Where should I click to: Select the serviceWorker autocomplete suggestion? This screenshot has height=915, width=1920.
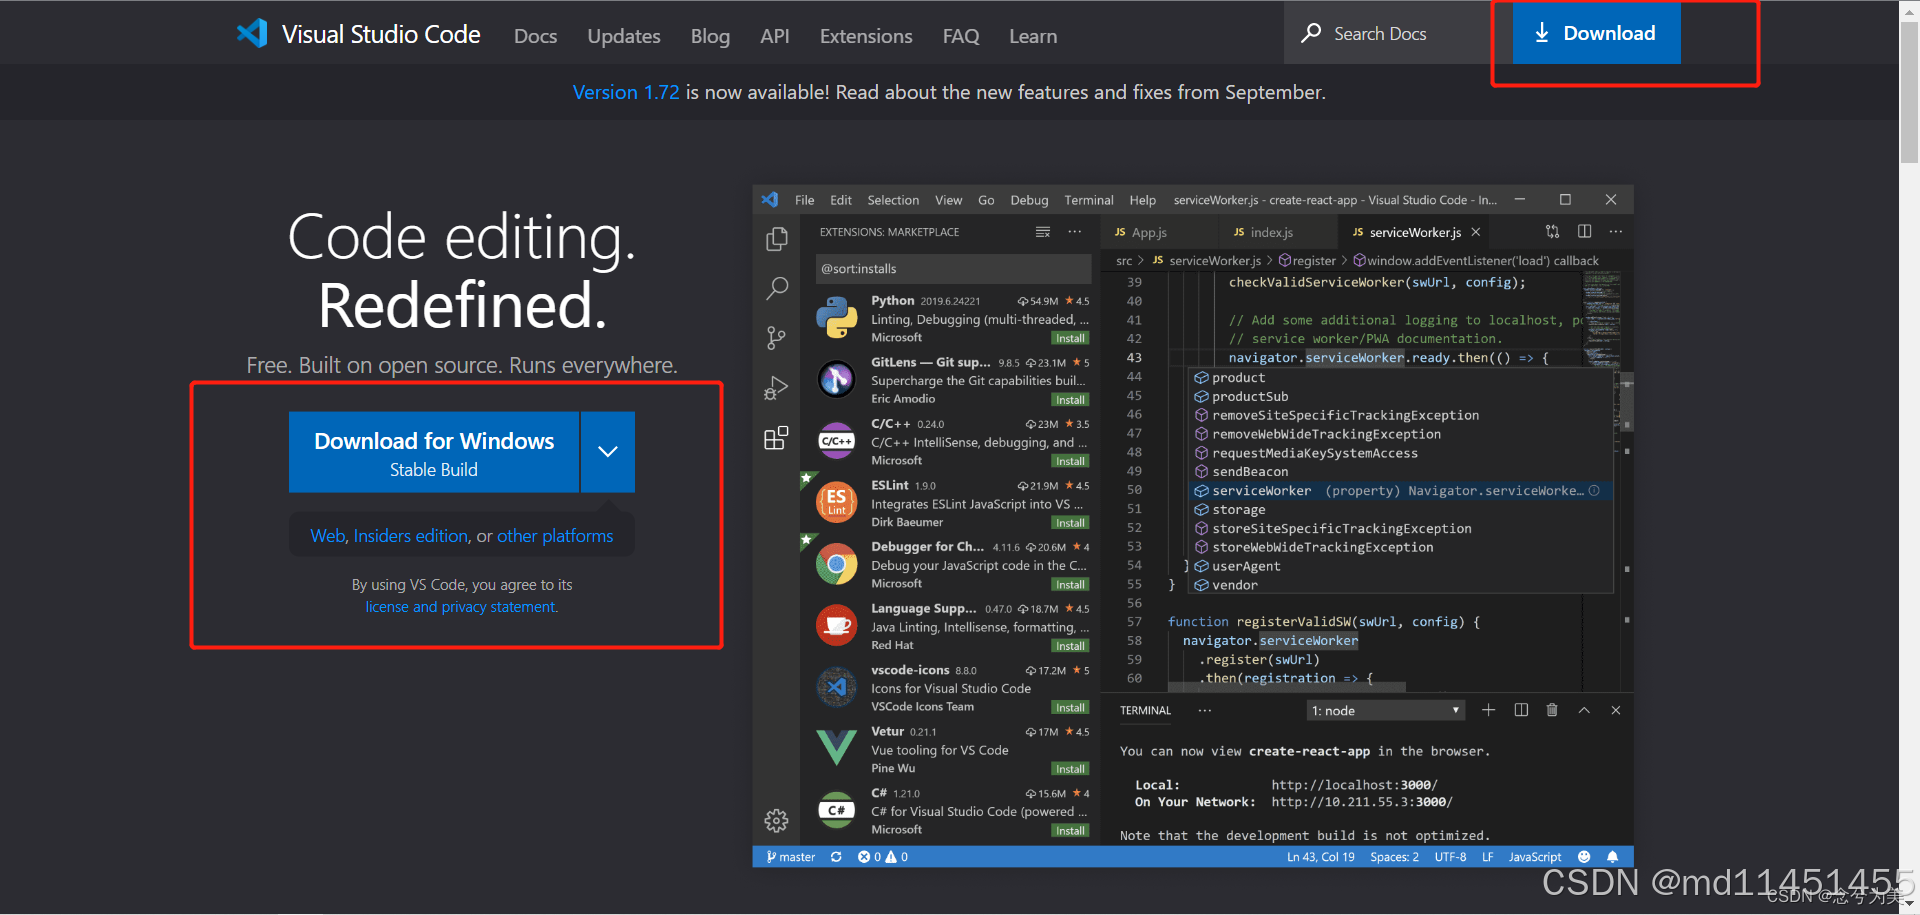pyautogui.click(x=1400, y=491)
